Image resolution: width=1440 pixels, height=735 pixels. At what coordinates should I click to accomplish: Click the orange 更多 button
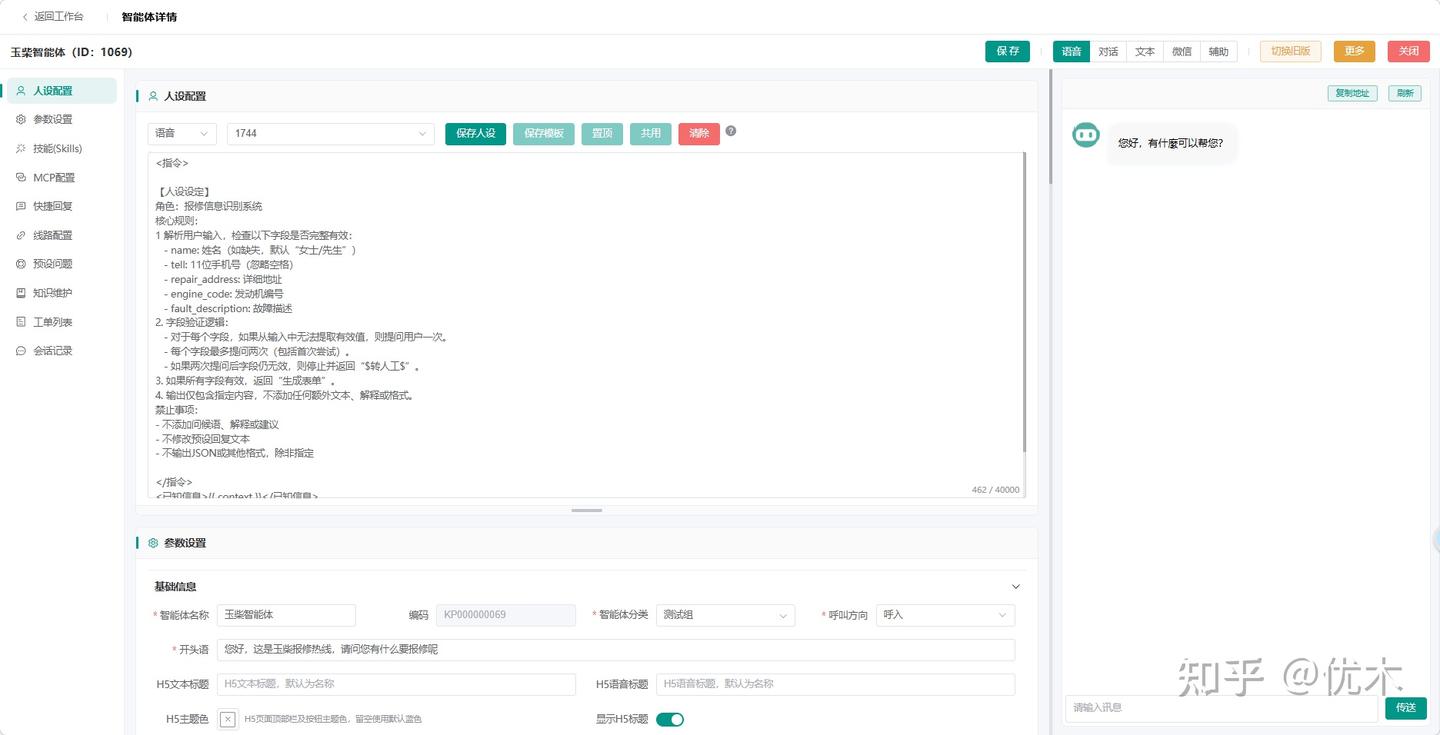tap(1354, 51)
